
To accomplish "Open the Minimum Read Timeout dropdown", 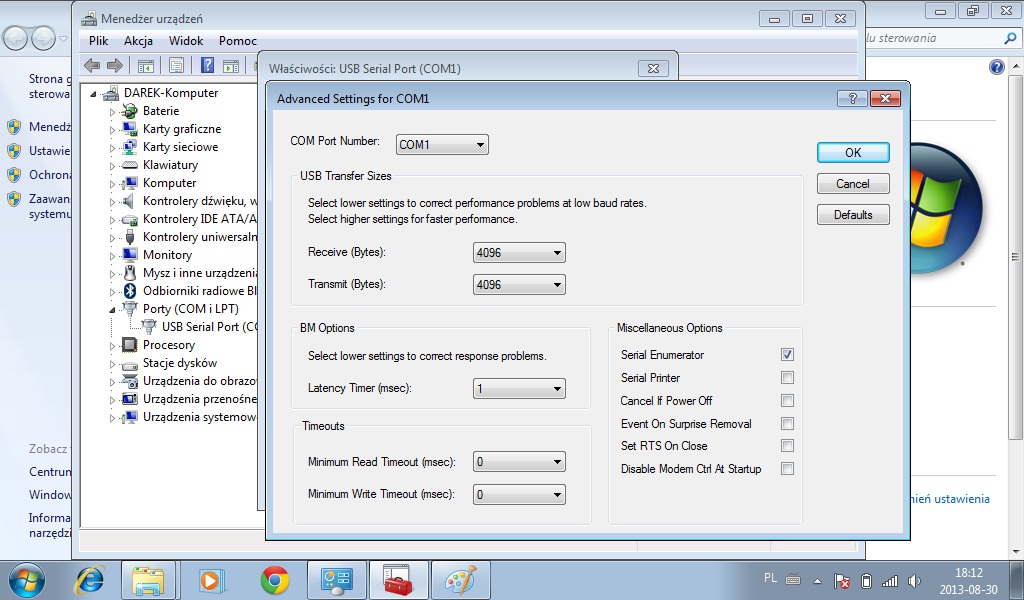I will click(519, 462).
